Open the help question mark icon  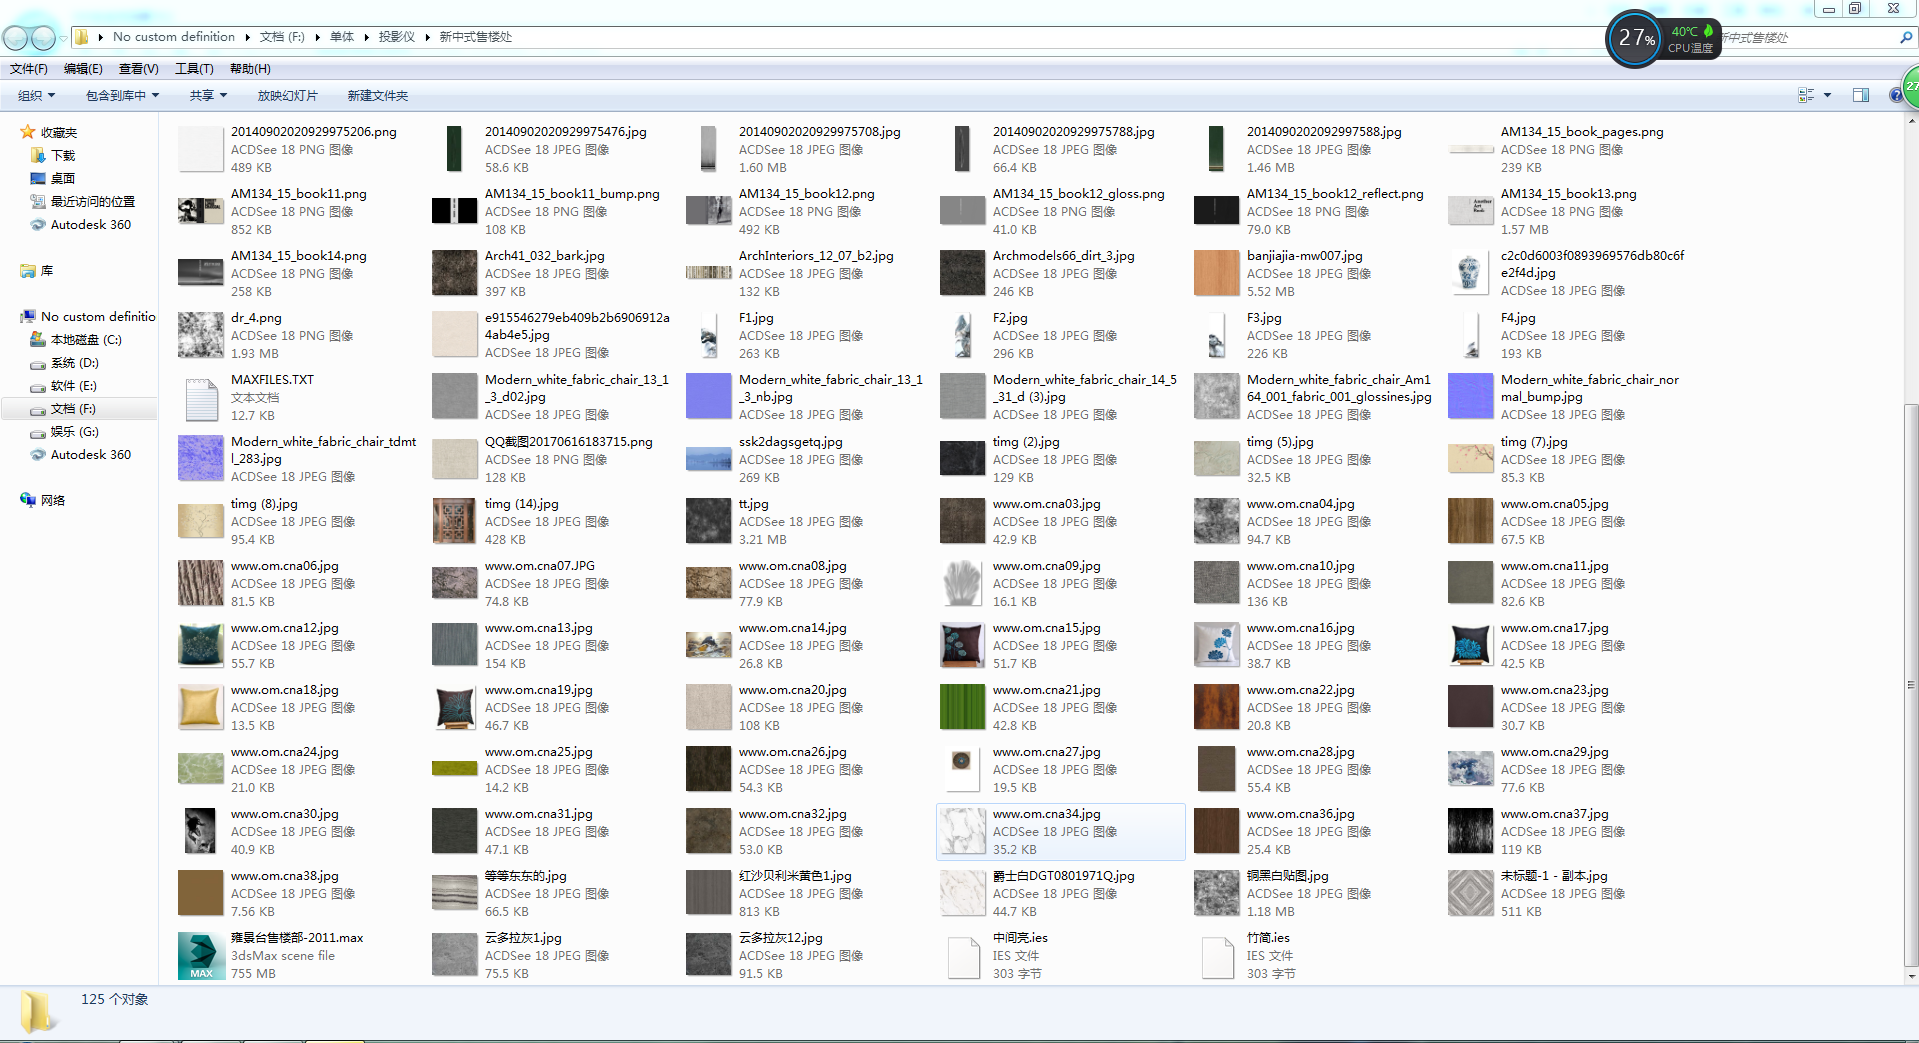tap(1896, 96)
